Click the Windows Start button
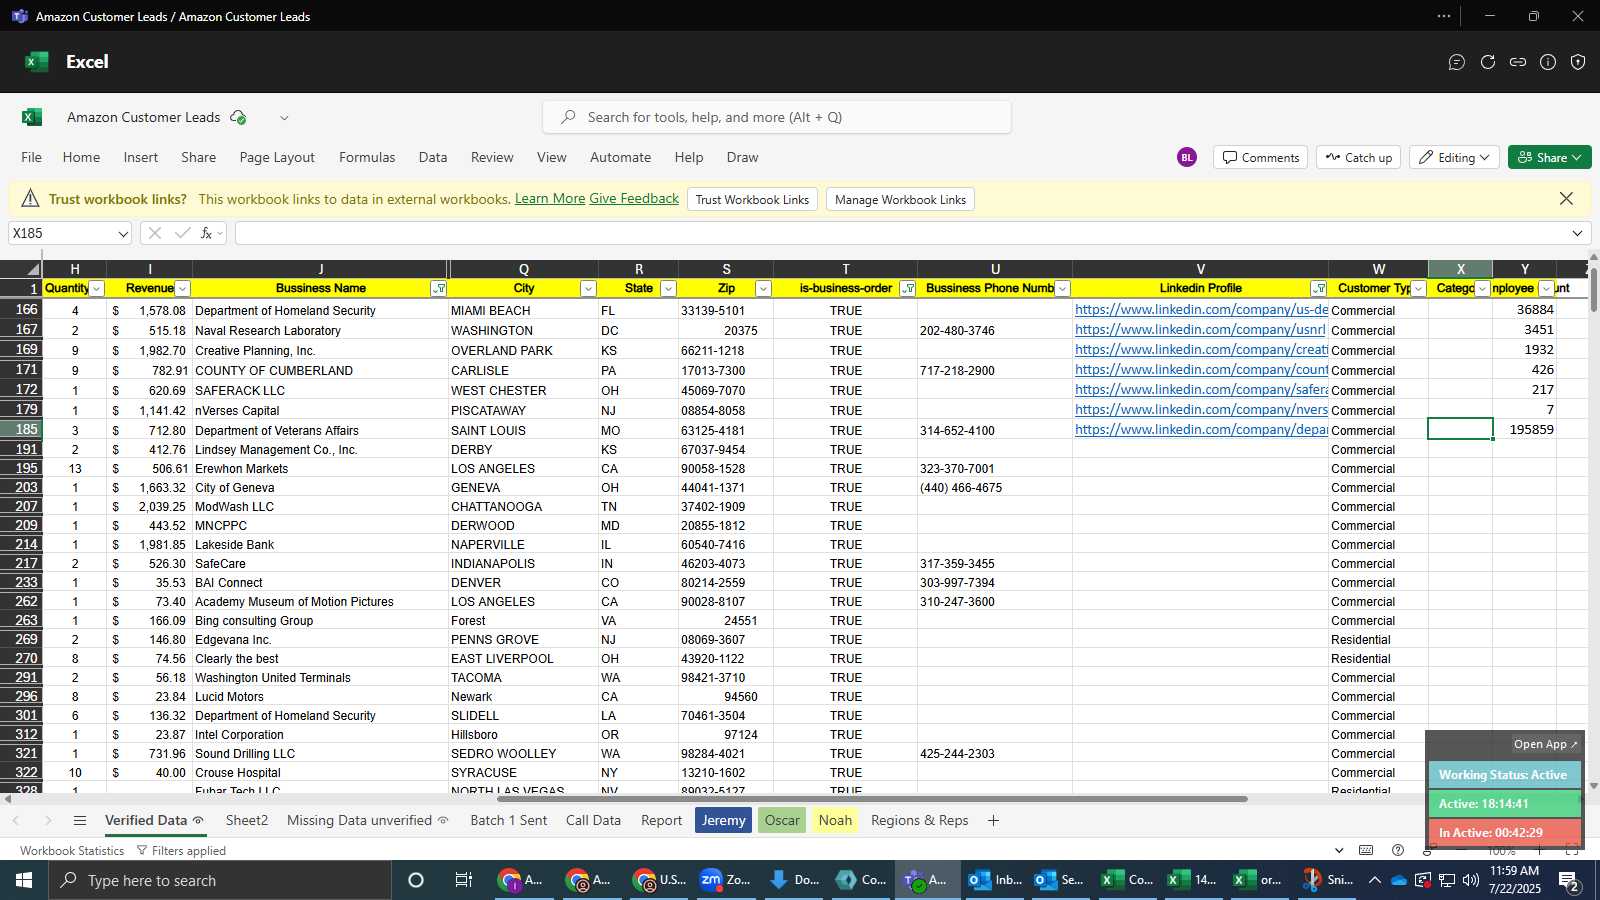This screenshot has width=1600, height=900. point(24,880)
